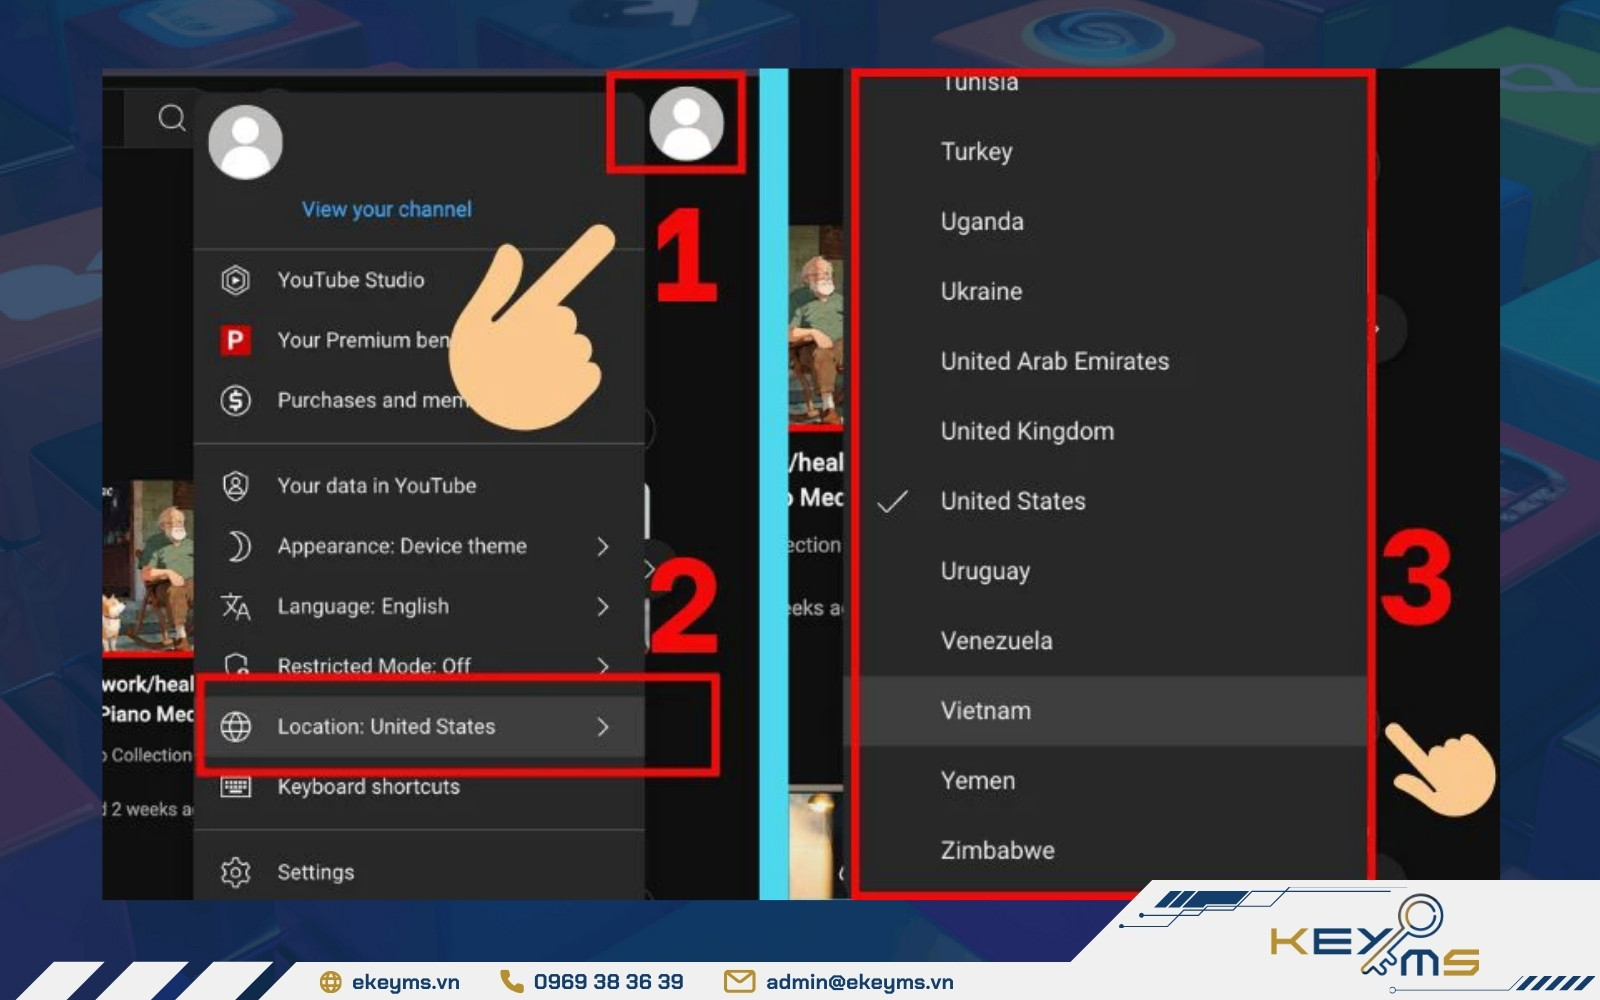1600x1000 pixels.
Task: Open the old man video thumbnail on left
Action: coord(148,567)
